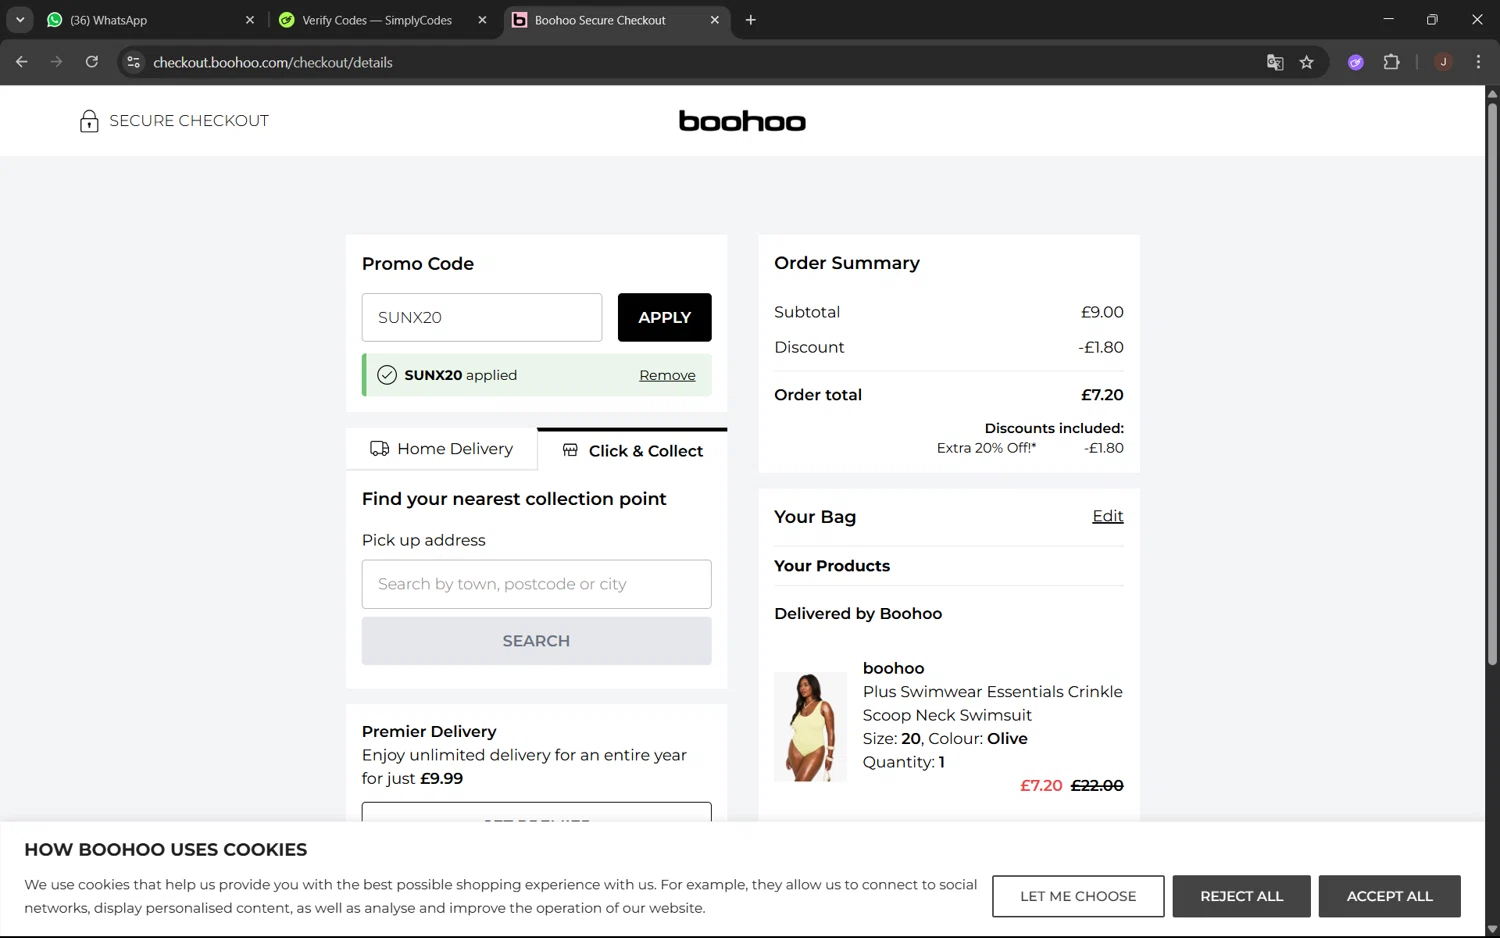Close the Boohoo Secure Checkout tab
The image size is (1500, 938).
[714, 20]
